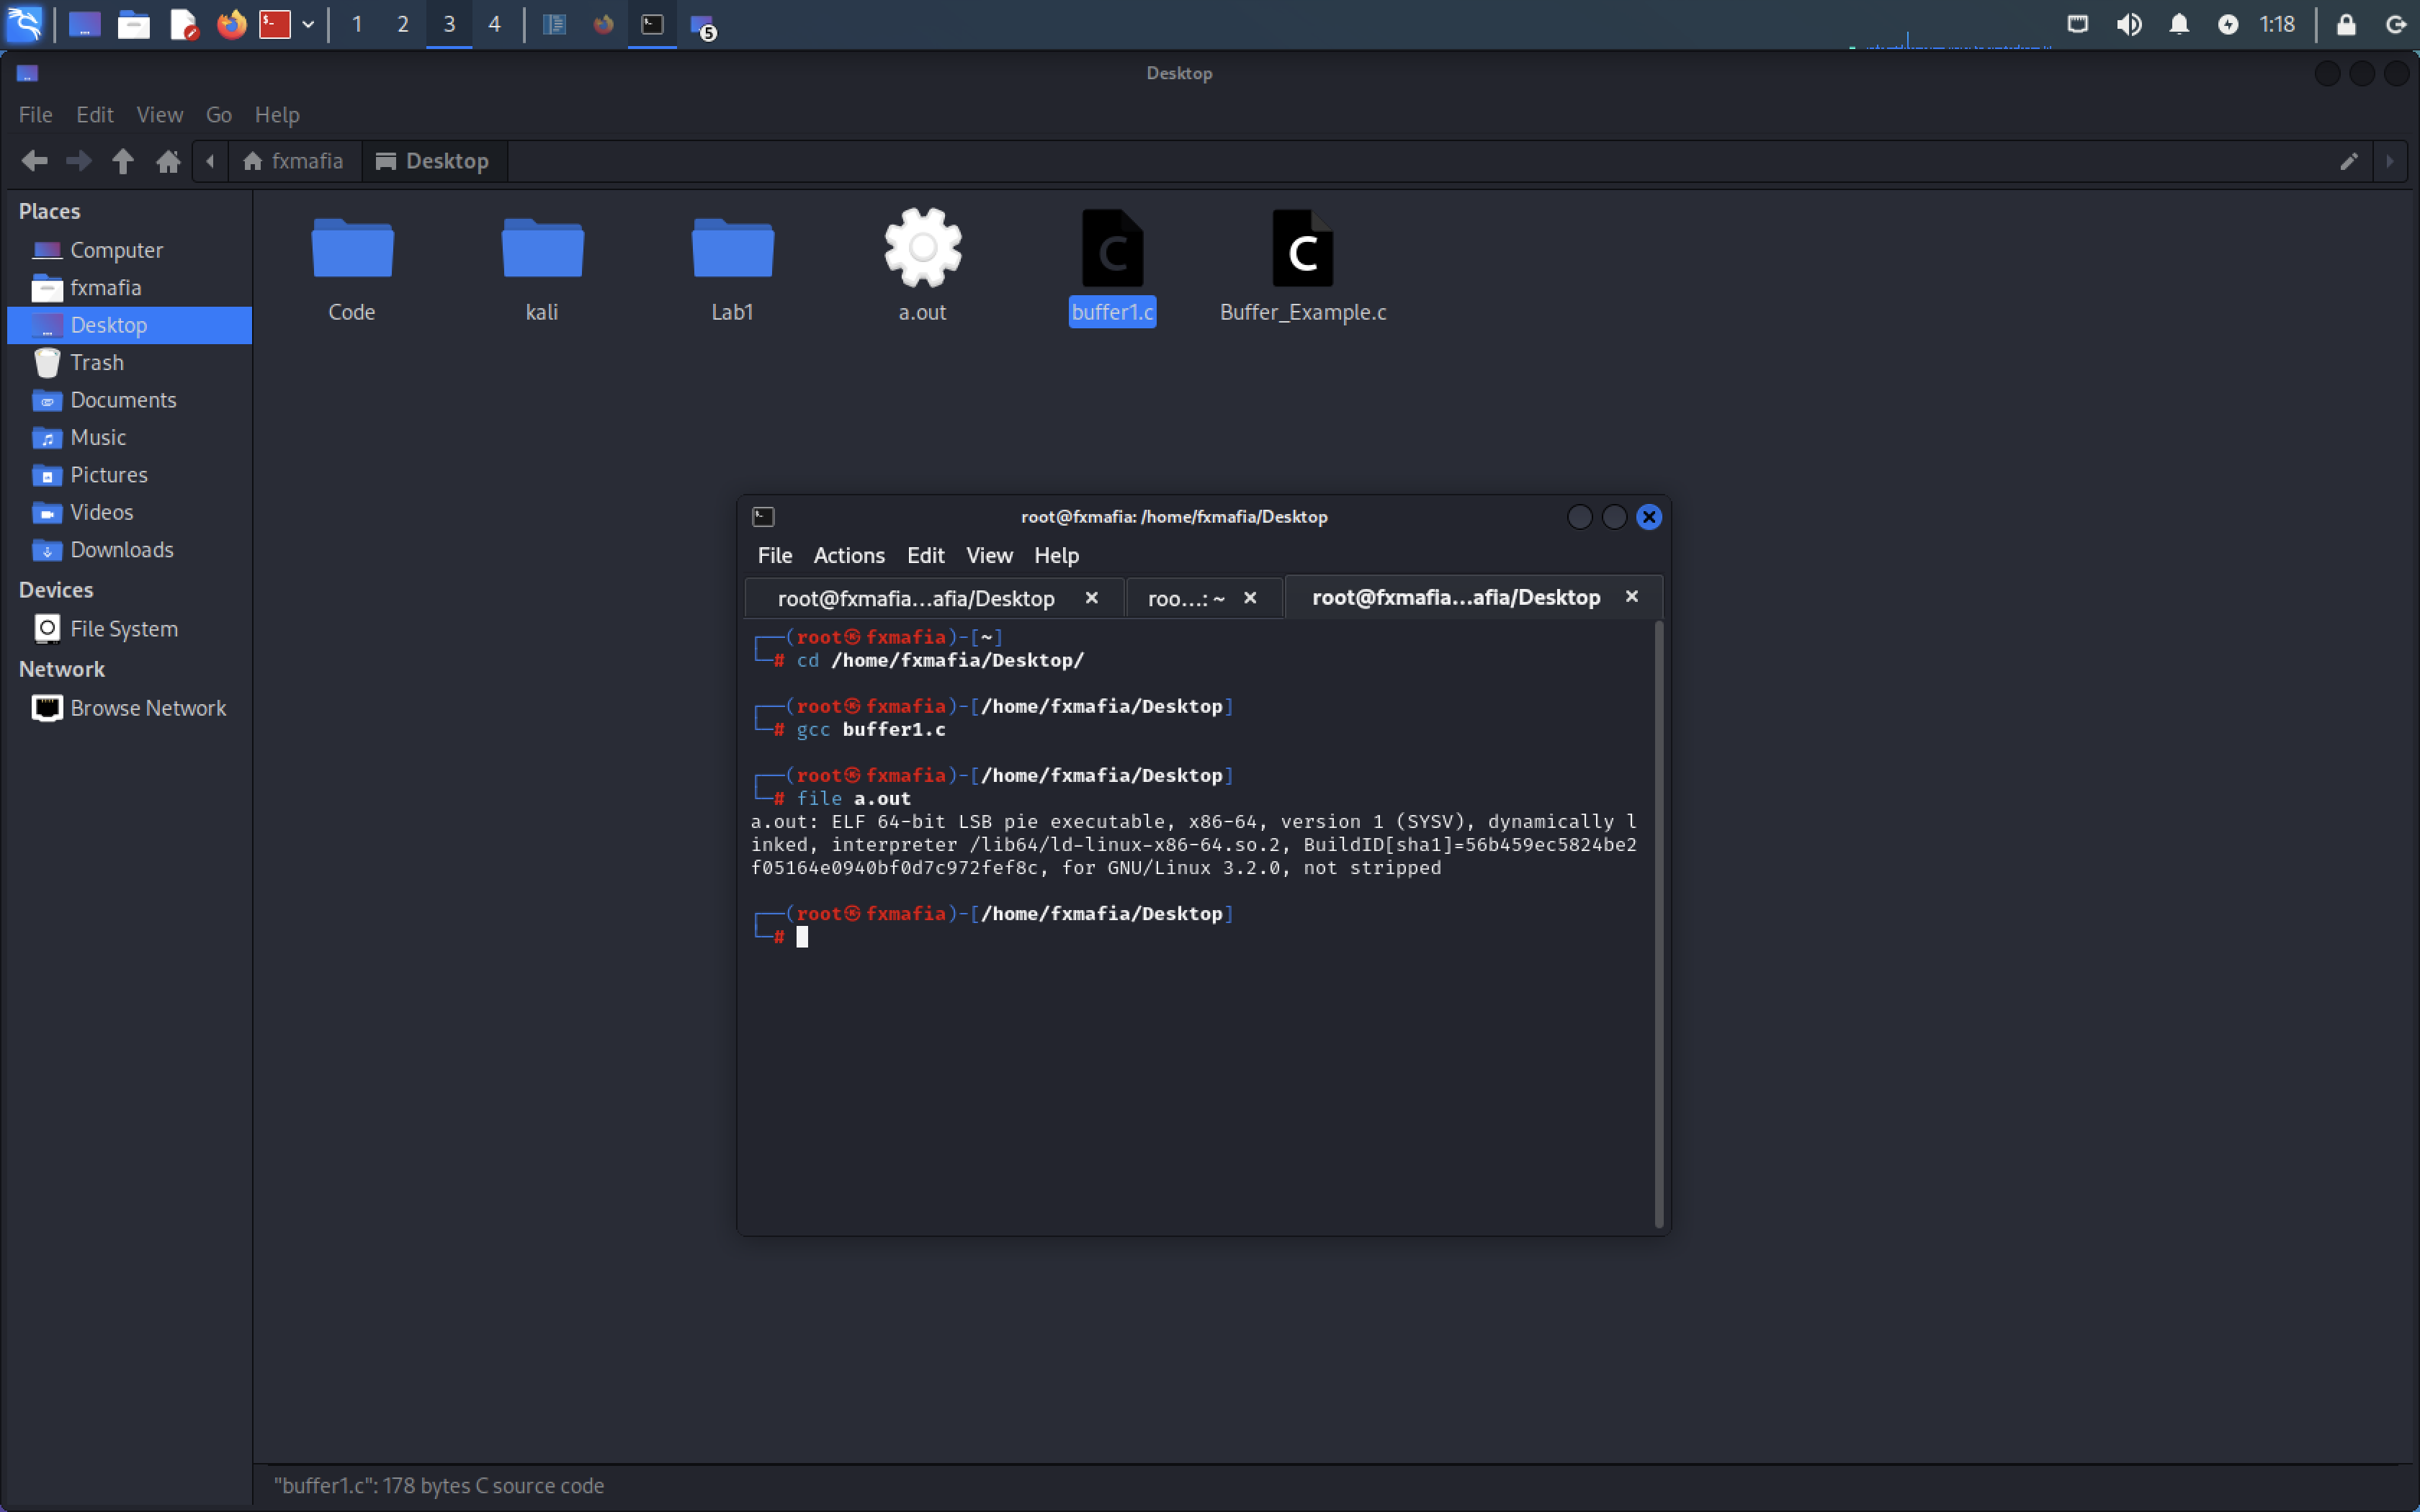
Task: Select Browse Network in sidebar
Action: [129, 708]
